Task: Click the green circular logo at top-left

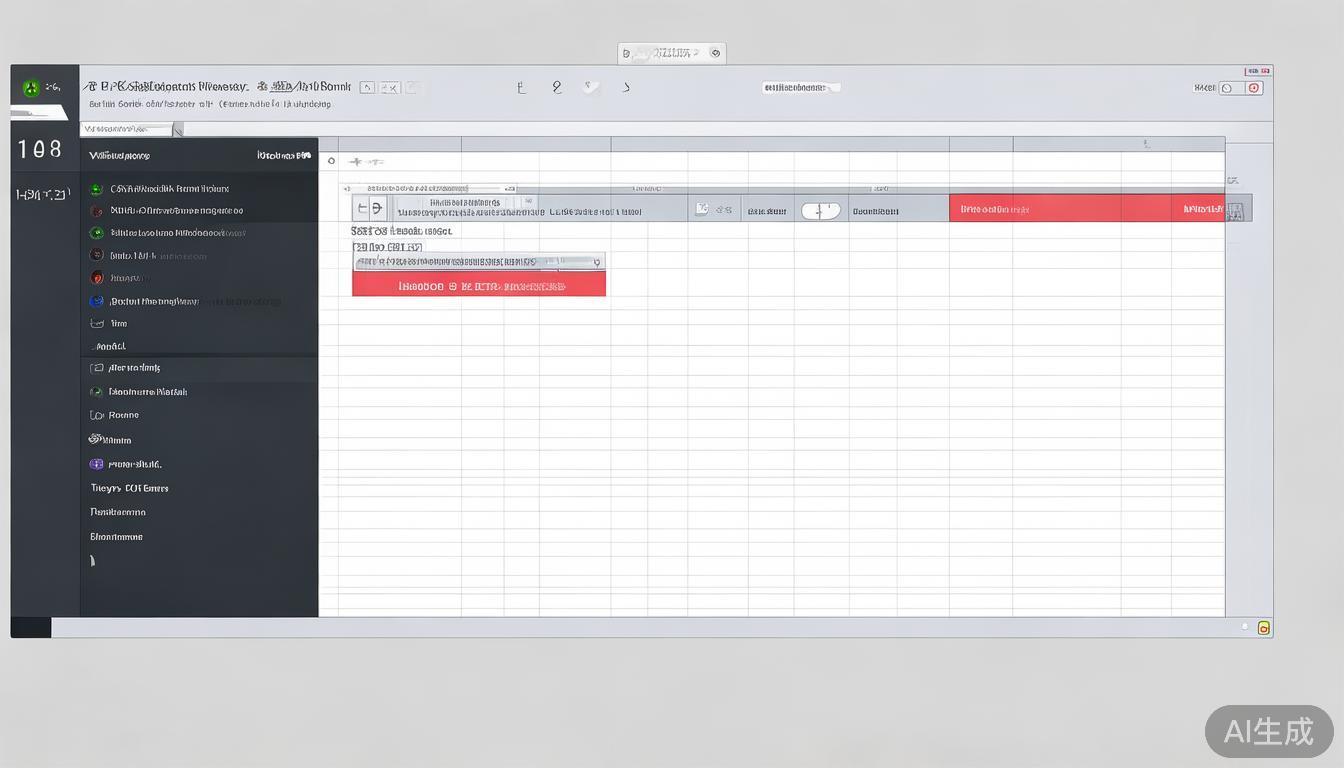Action: (x=31, y=88)
